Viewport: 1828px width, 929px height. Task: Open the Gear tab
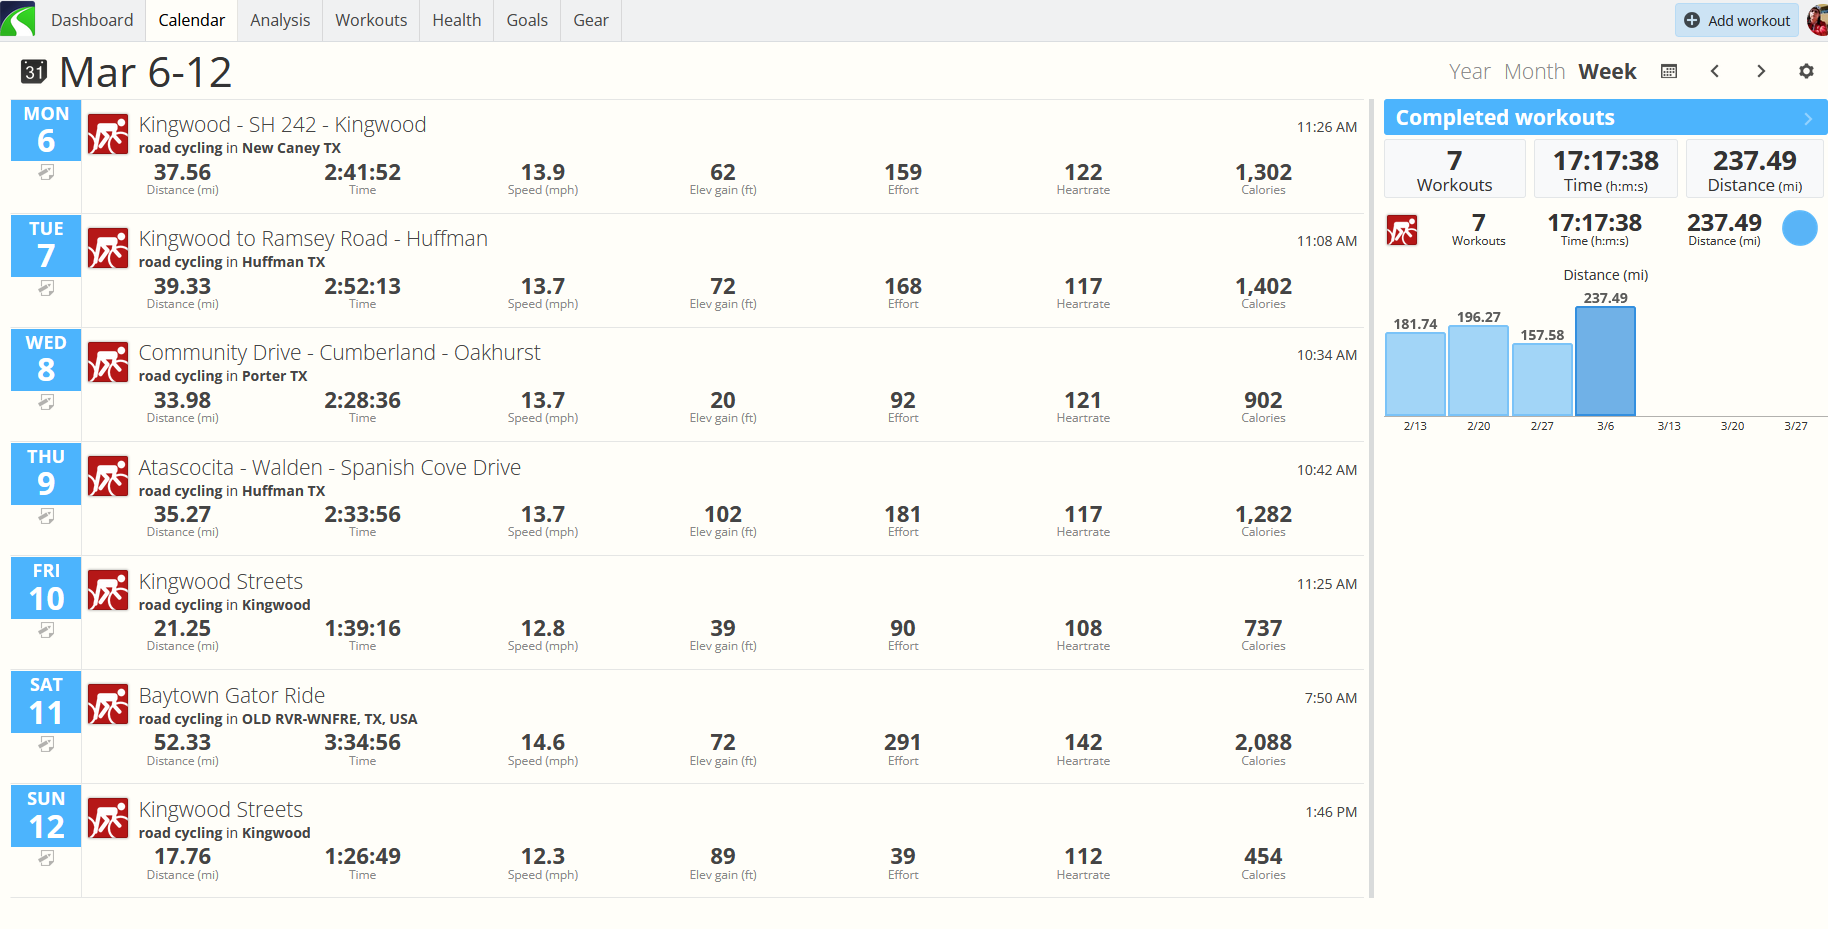(x=590, y=20)
